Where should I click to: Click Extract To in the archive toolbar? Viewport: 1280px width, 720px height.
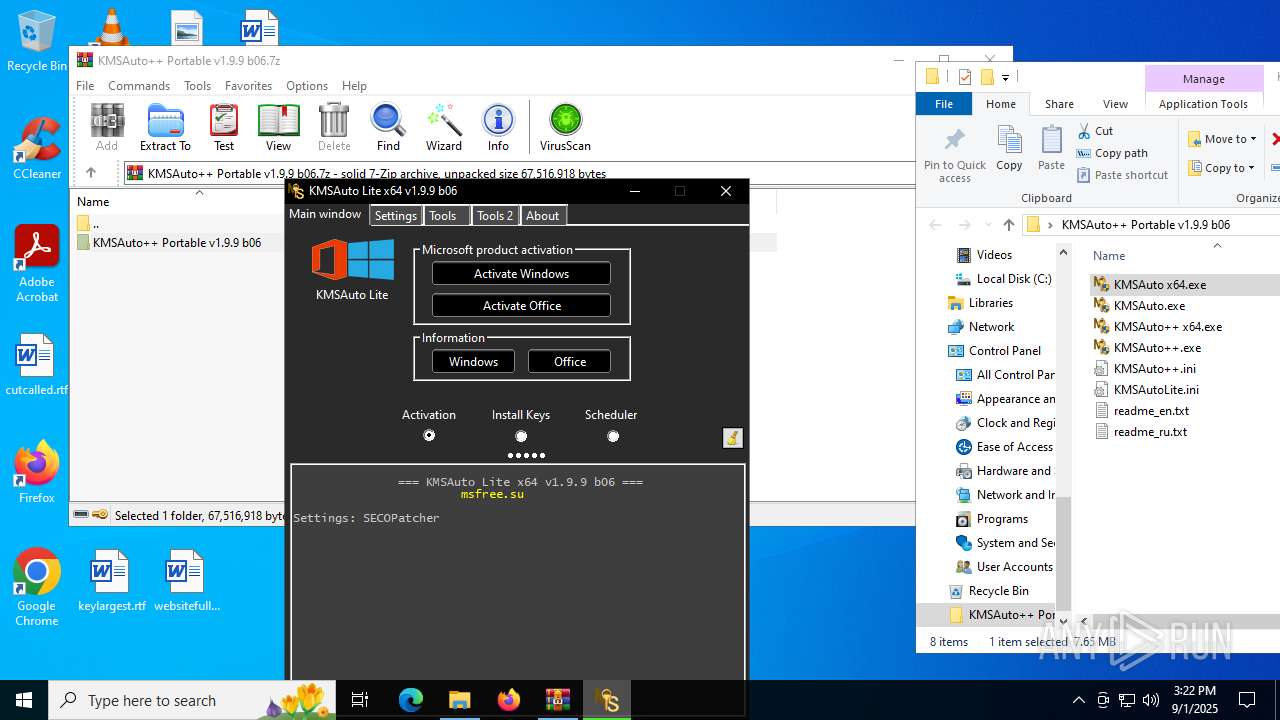[165, 127]
